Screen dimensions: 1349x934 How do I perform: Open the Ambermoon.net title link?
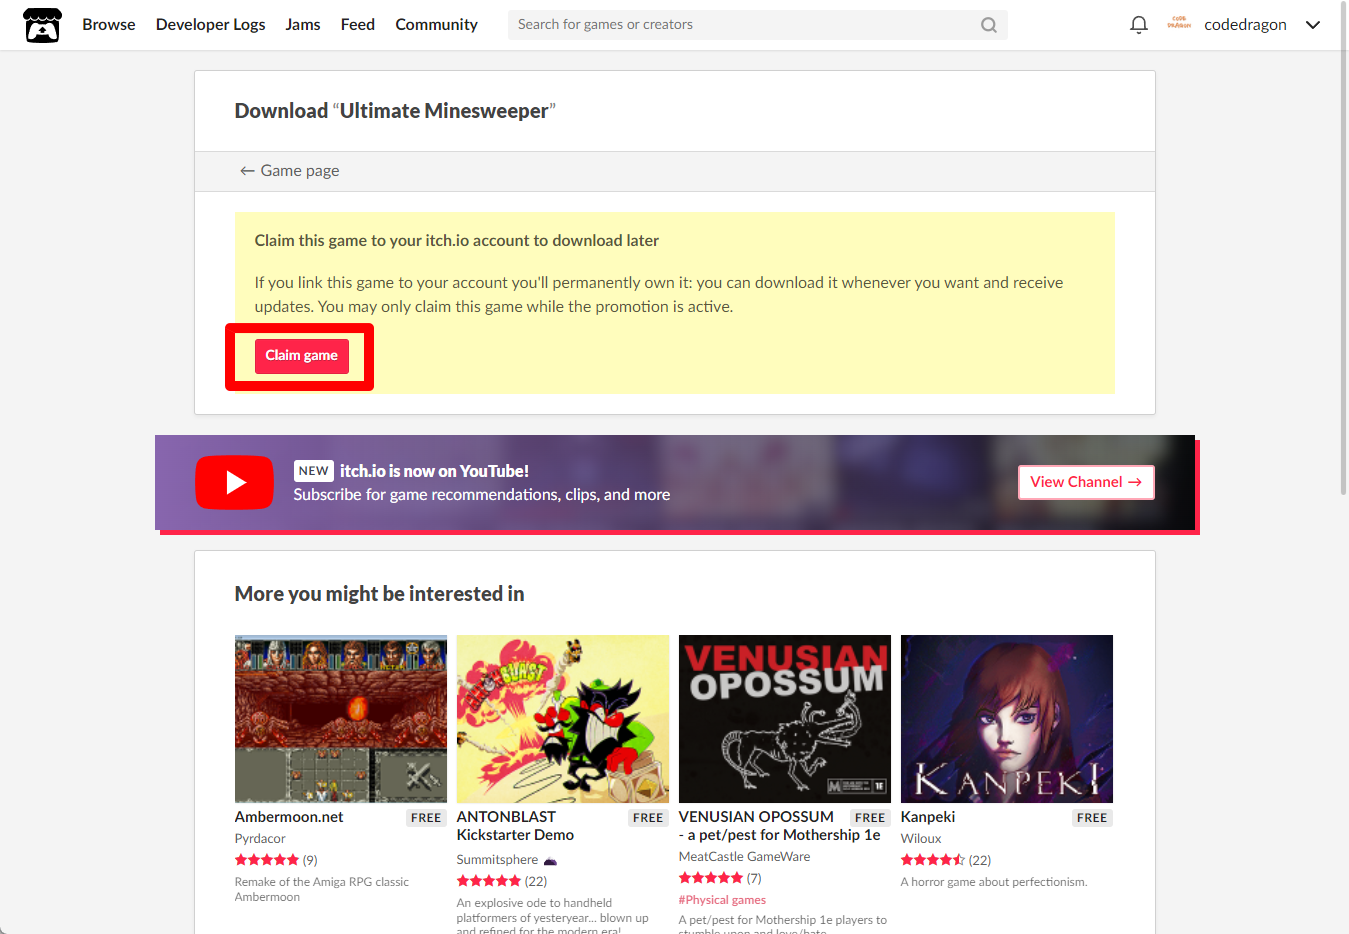coord(289,817)
